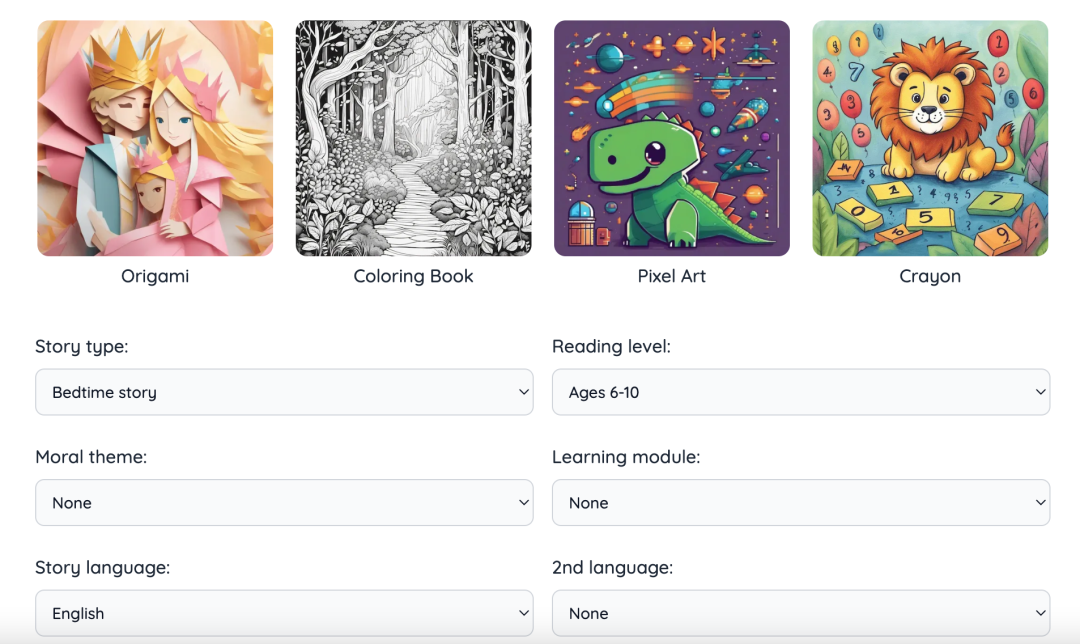Open the Reading level dropdown
Screen dimensions: 1080x644
[800, 392]
